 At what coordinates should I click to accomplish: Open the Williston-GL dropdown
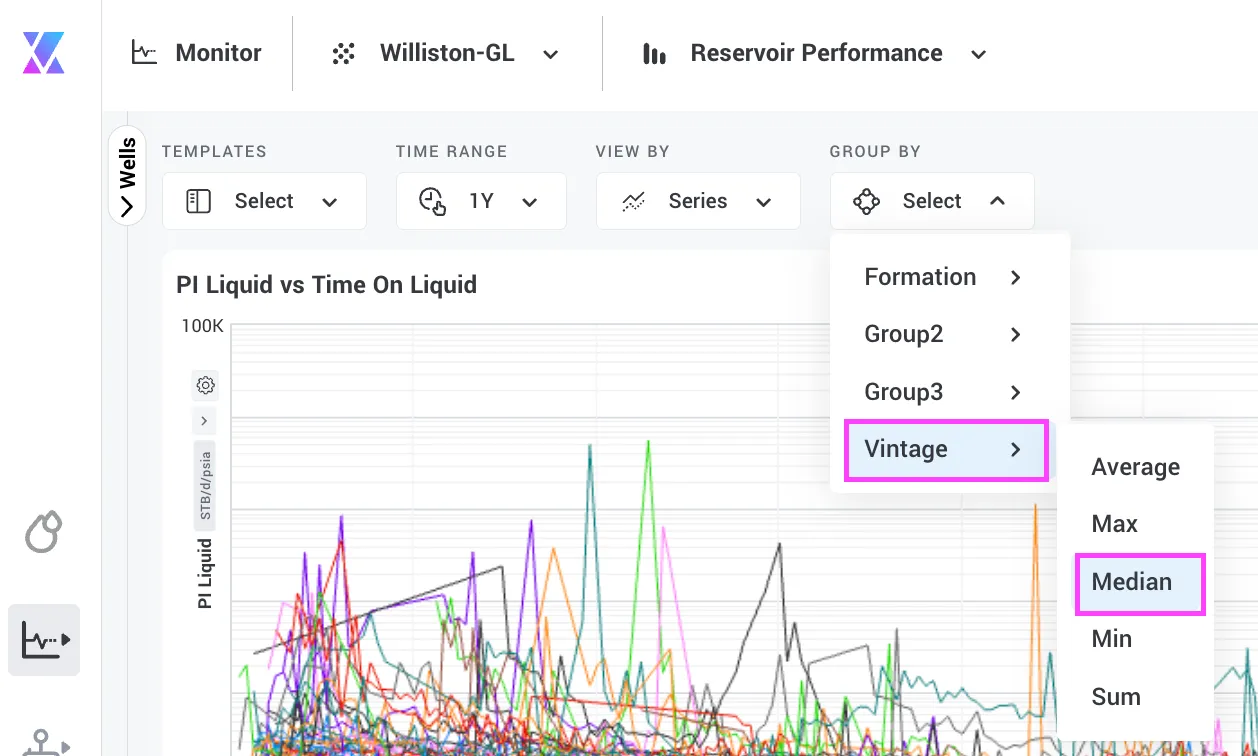(x=446, y=54)
